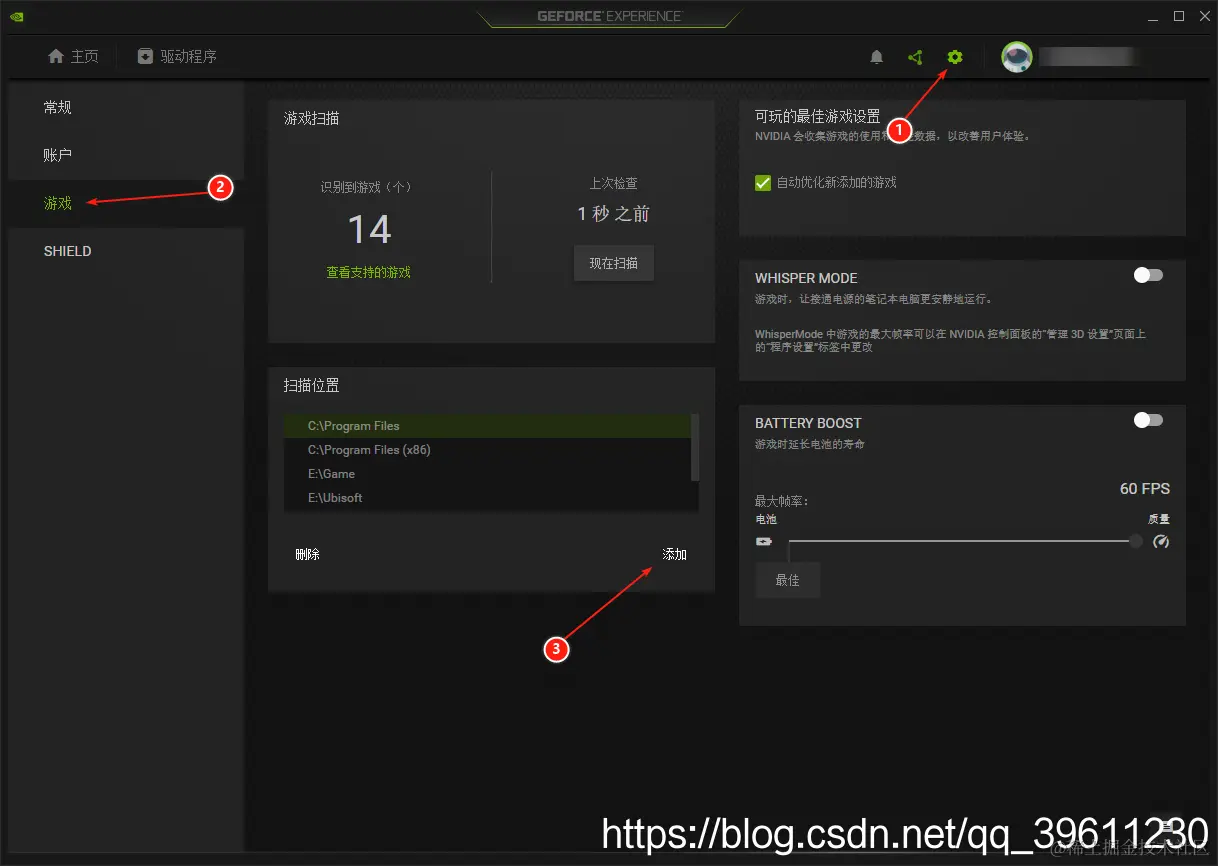This screenshot has width=1218, height=866.
Task: Click the 现在扫描 scan now button
Action: 614,263
